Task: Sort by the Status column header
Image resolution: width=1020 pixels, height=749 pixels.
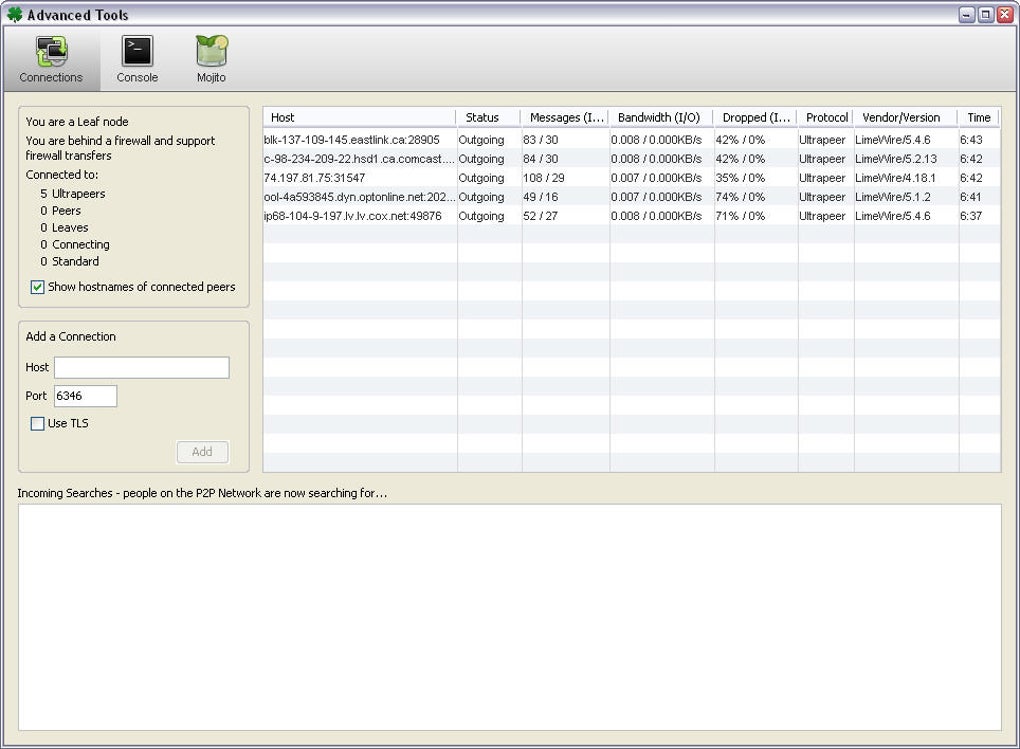Action: 489,118
